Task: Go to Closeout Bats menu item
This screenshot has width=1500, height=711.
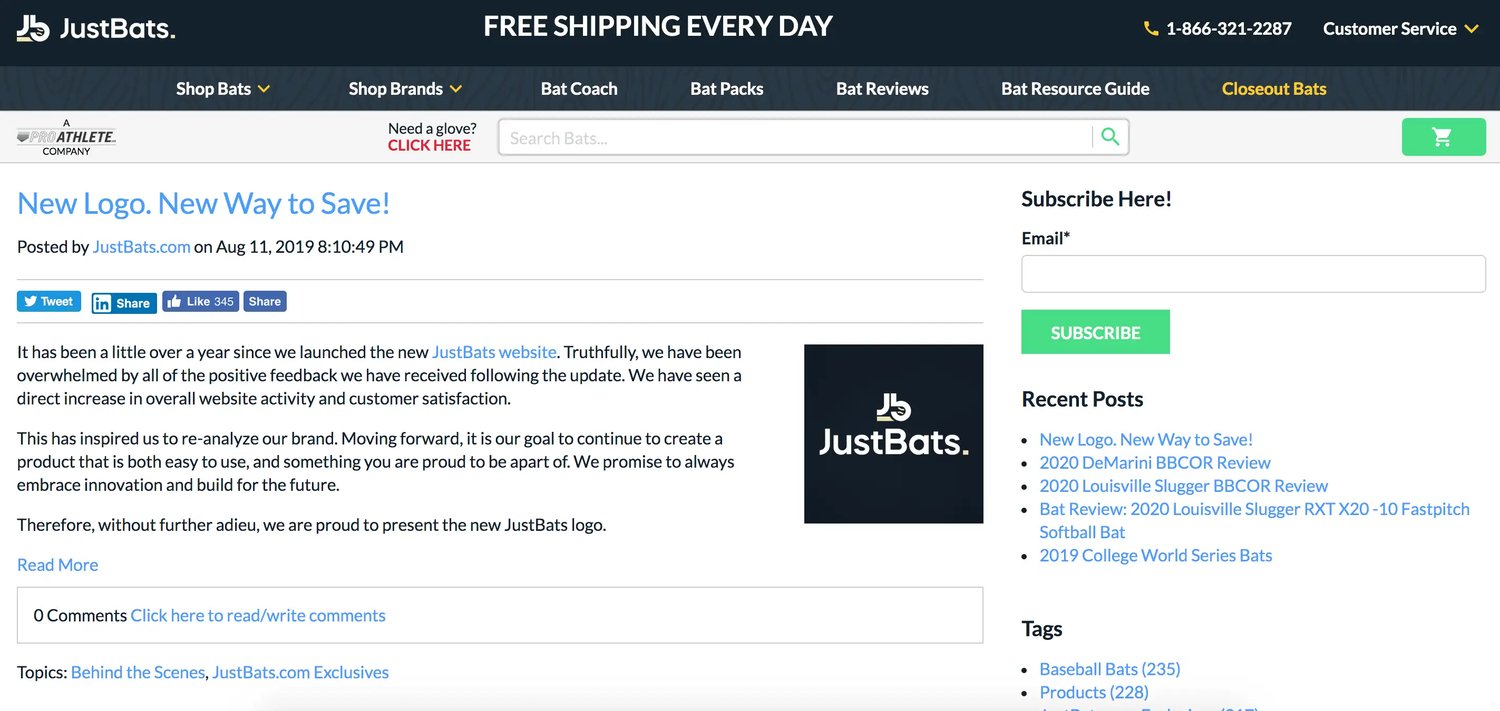Action: [x=1274, y=89]
